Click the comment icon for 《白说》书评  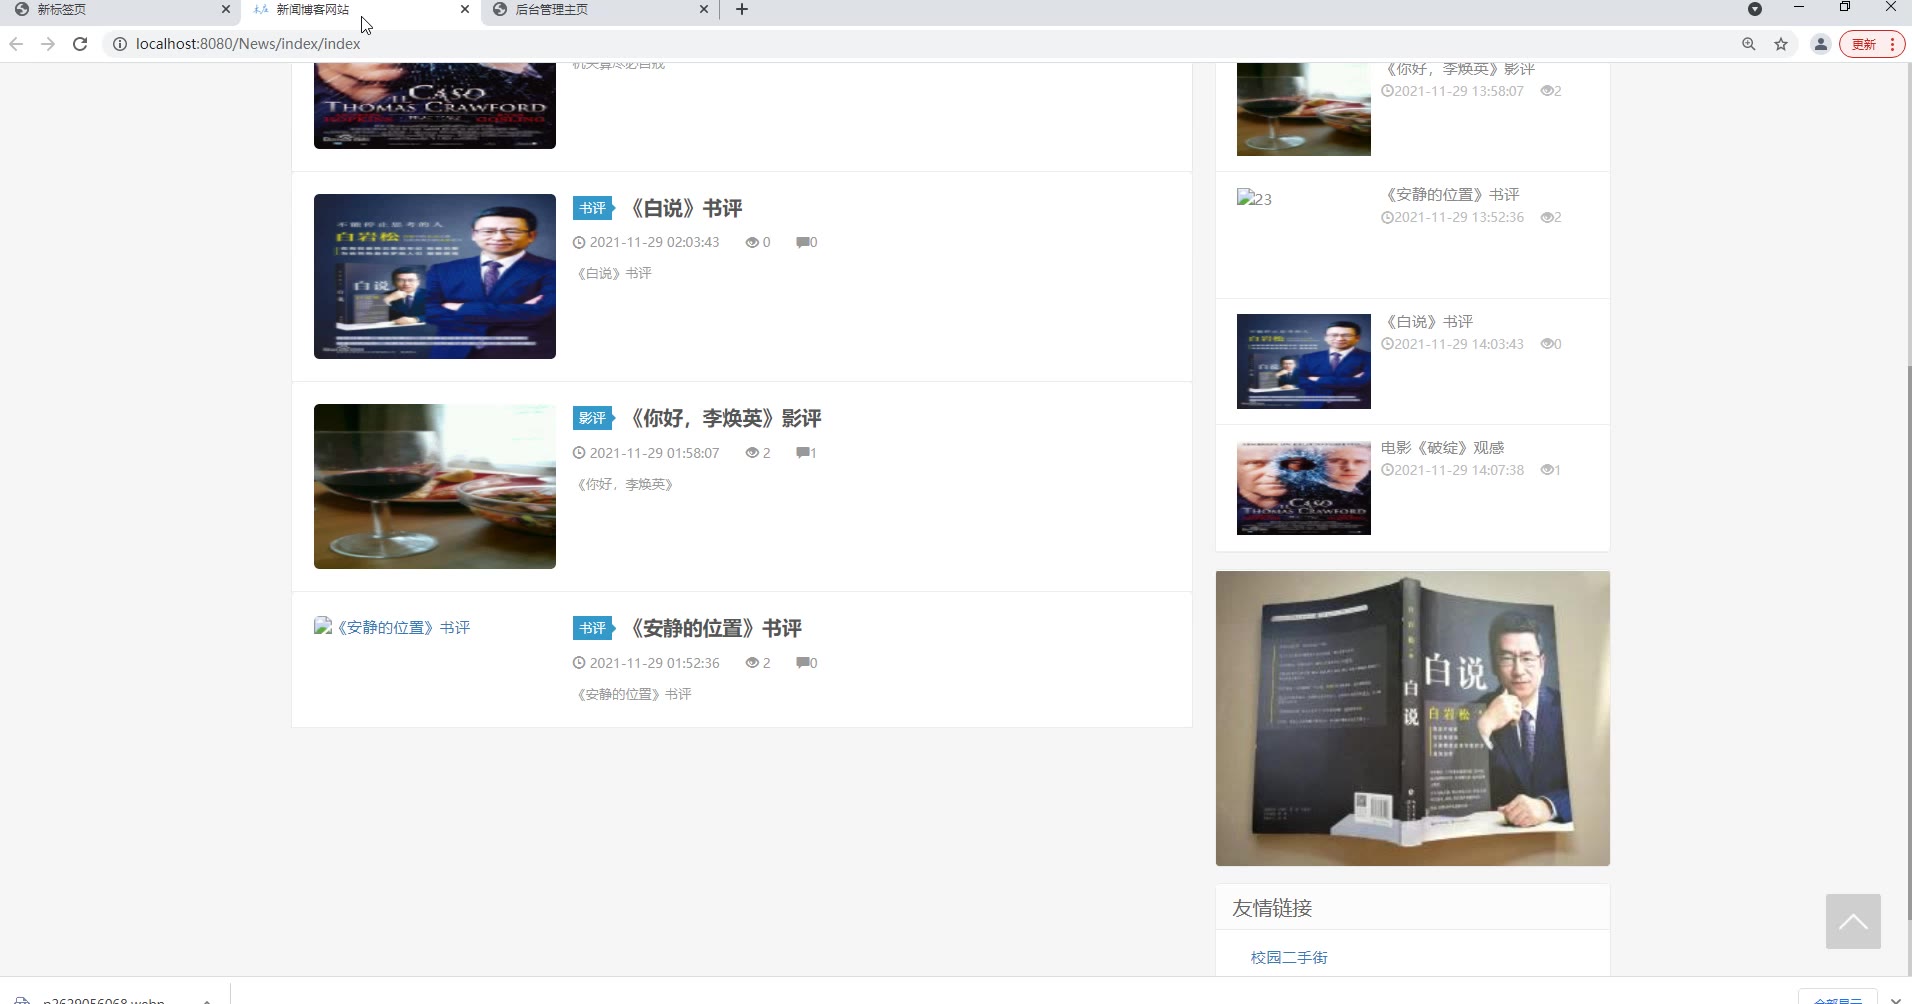click(802, 242)
